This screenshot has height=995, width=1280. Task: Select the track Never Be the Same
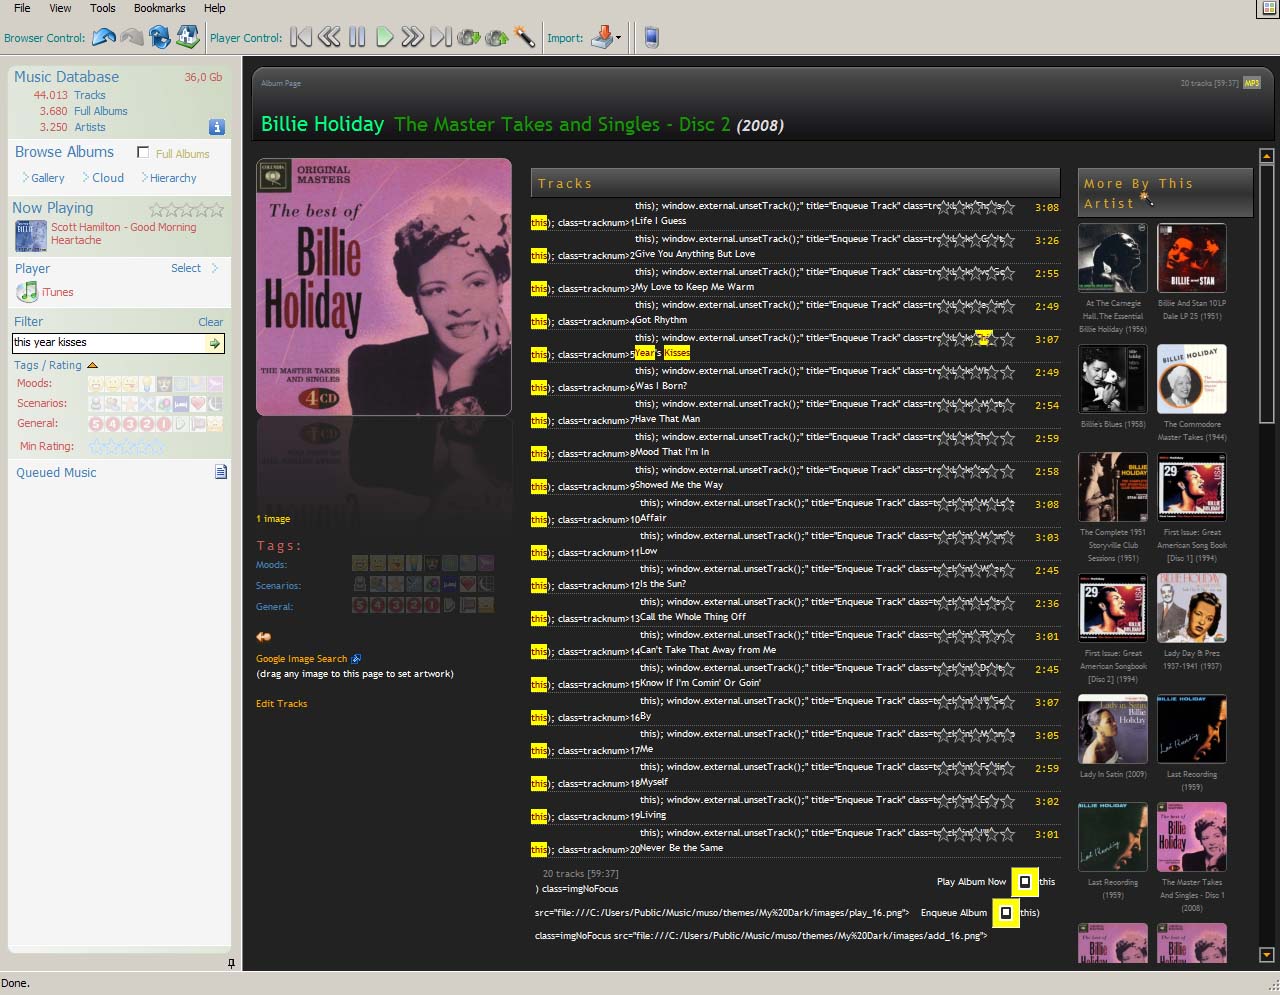pyautogui.click(x=681, y=848)
